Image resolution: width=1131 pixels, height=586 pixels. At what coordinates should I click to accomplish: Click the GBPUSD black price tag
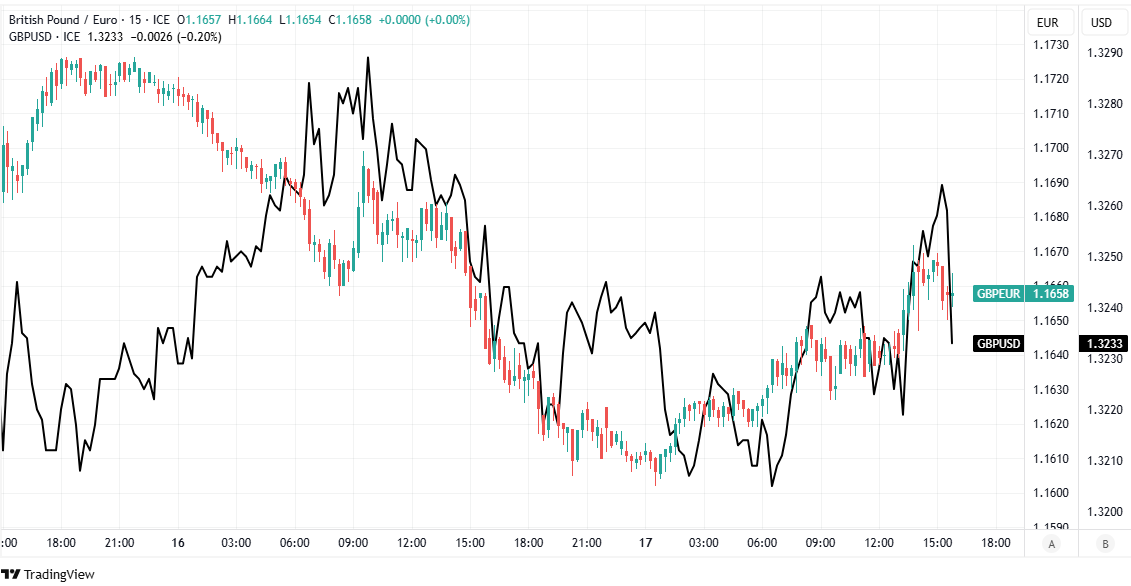(998, 344)
